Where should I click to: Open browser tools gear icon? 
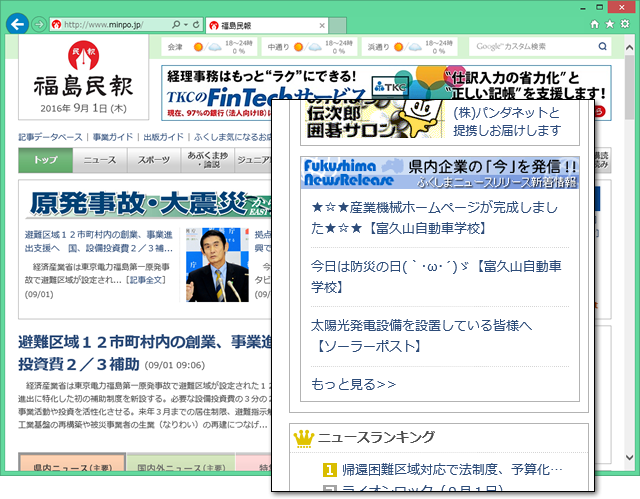[x=625, y=24]
